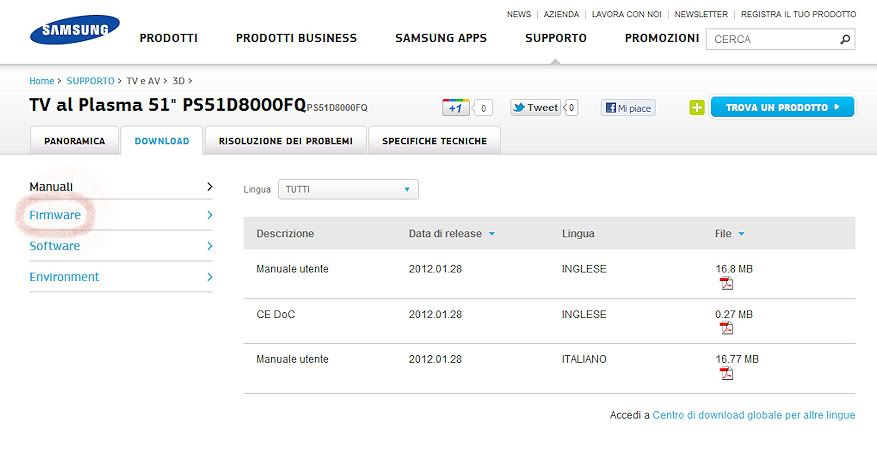Viewport: 877px width, 454px height.
Task: Select Manuali in the sidebar
Action: pos(51,187)
